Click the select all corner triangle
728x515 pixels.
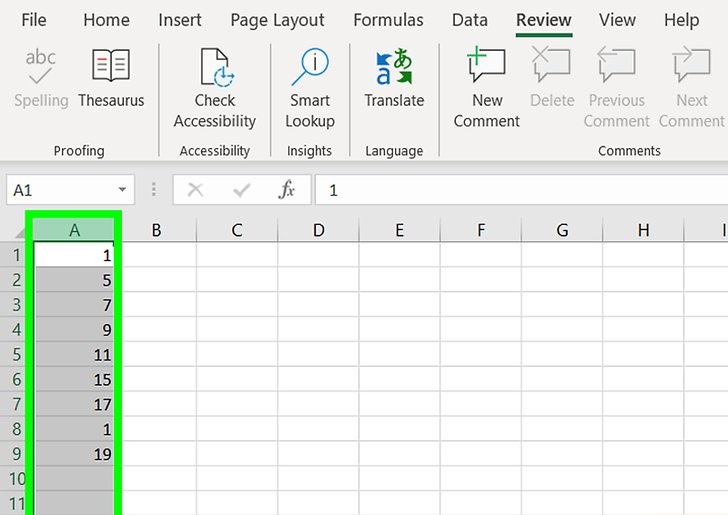[17, 230]
